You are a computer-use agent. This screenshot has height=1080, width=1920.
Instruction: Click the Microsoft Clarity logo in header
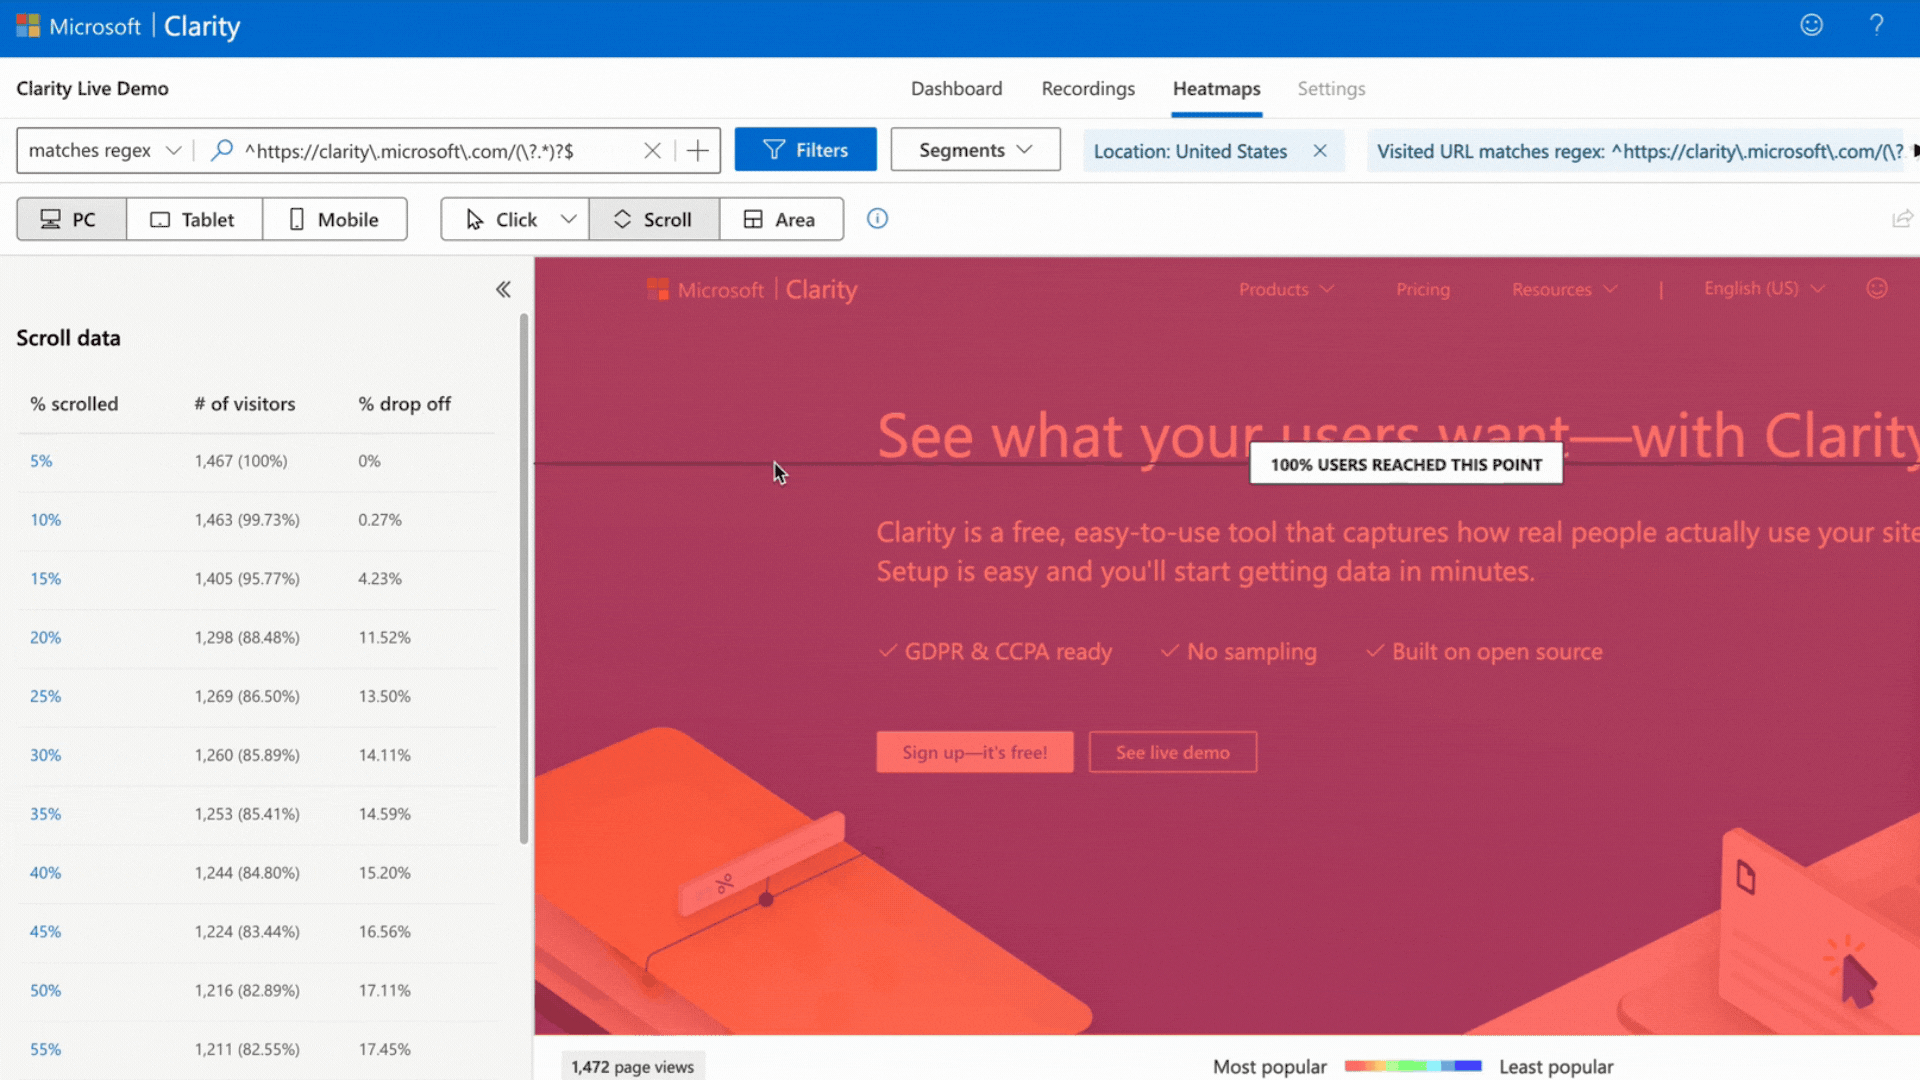click(128, 27)
